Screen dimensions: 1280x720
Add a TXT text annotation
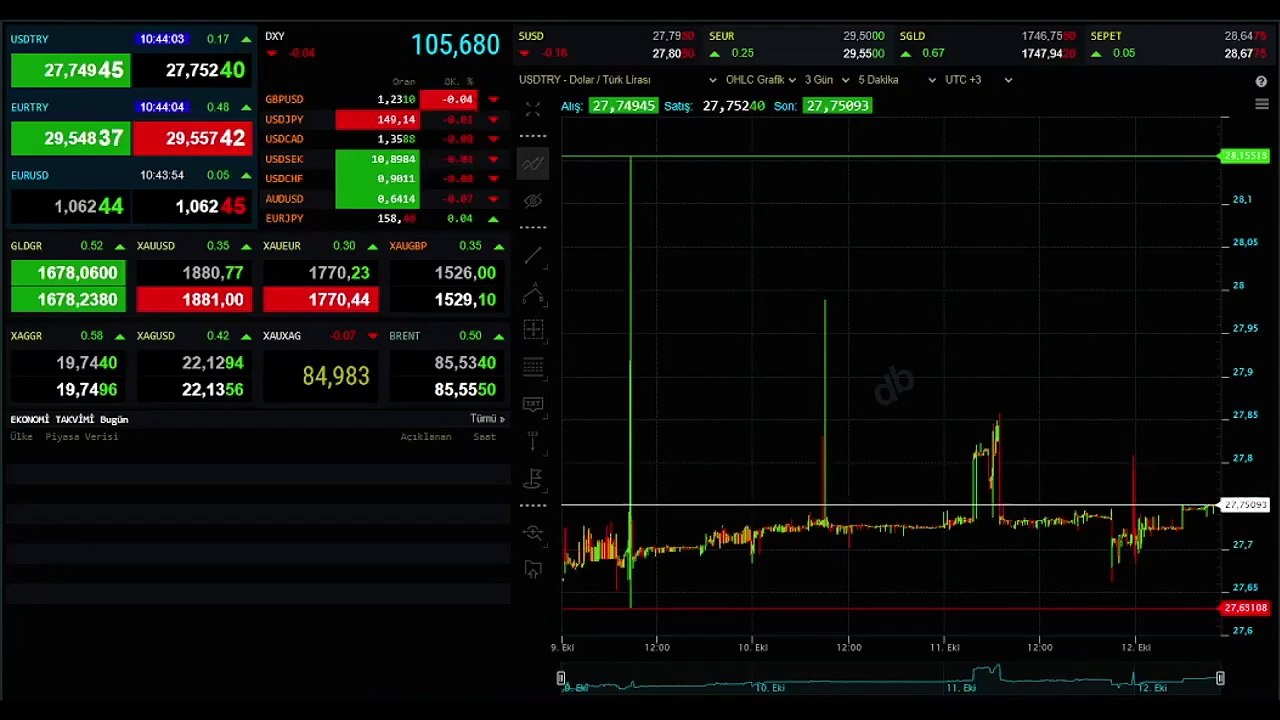coord(533,404)
